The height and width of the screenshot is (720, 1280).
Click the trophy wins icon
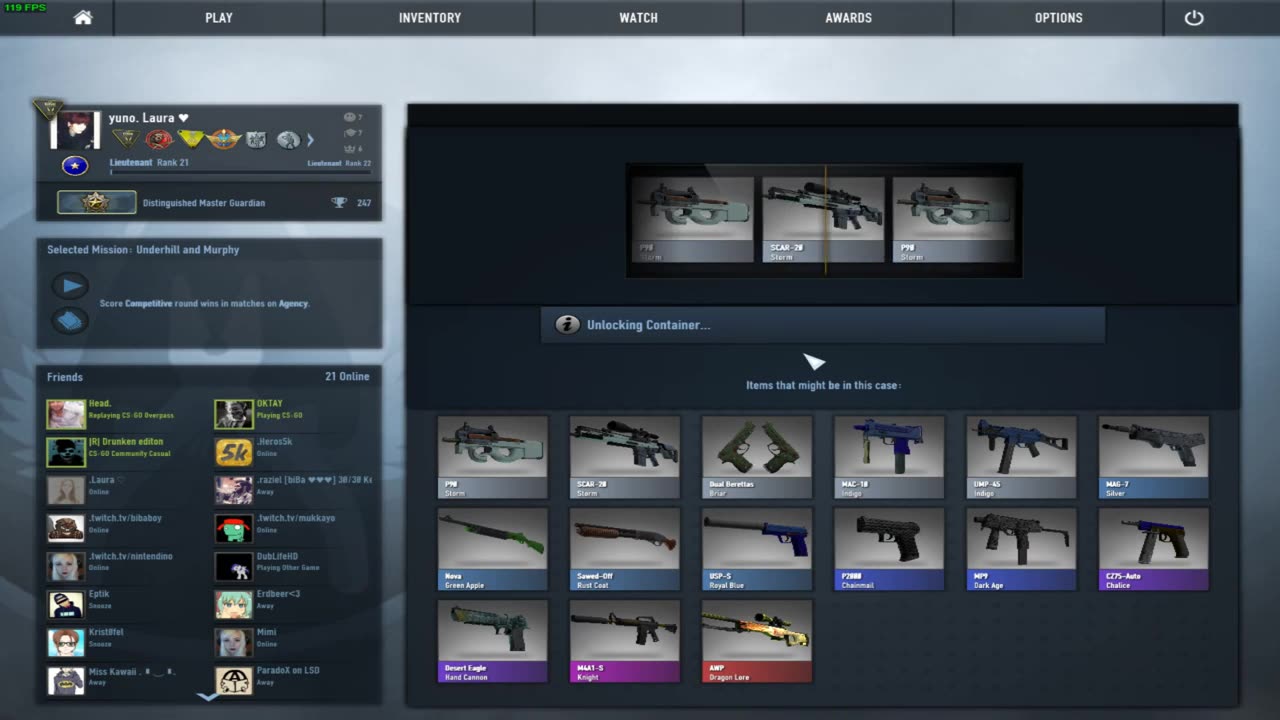point(339,203)
